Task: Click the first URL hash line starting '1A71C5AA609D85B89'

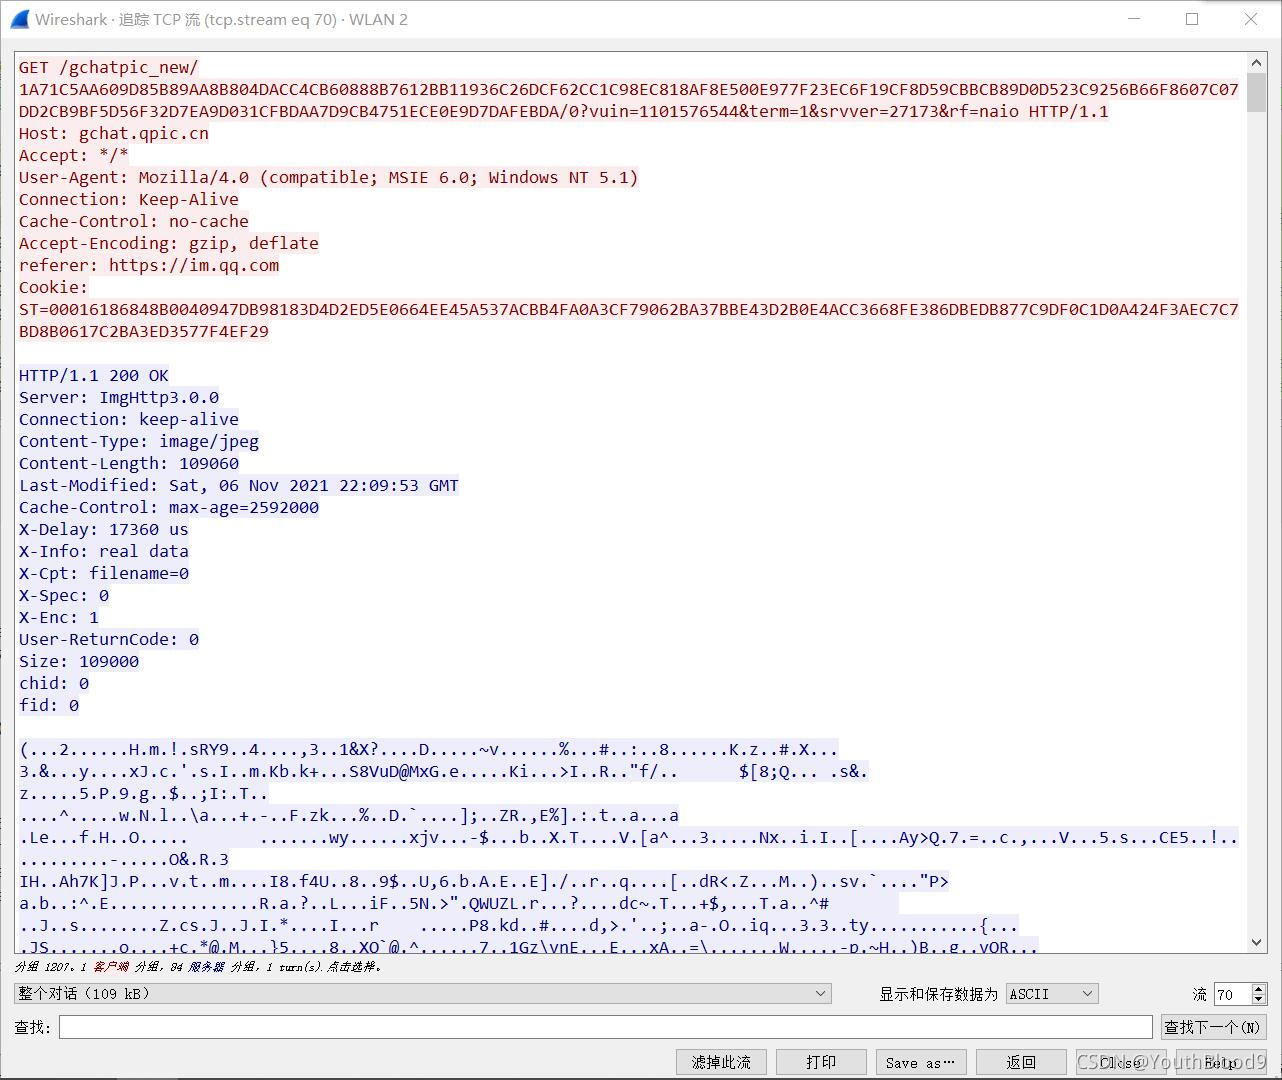Action: pos(629,89)
